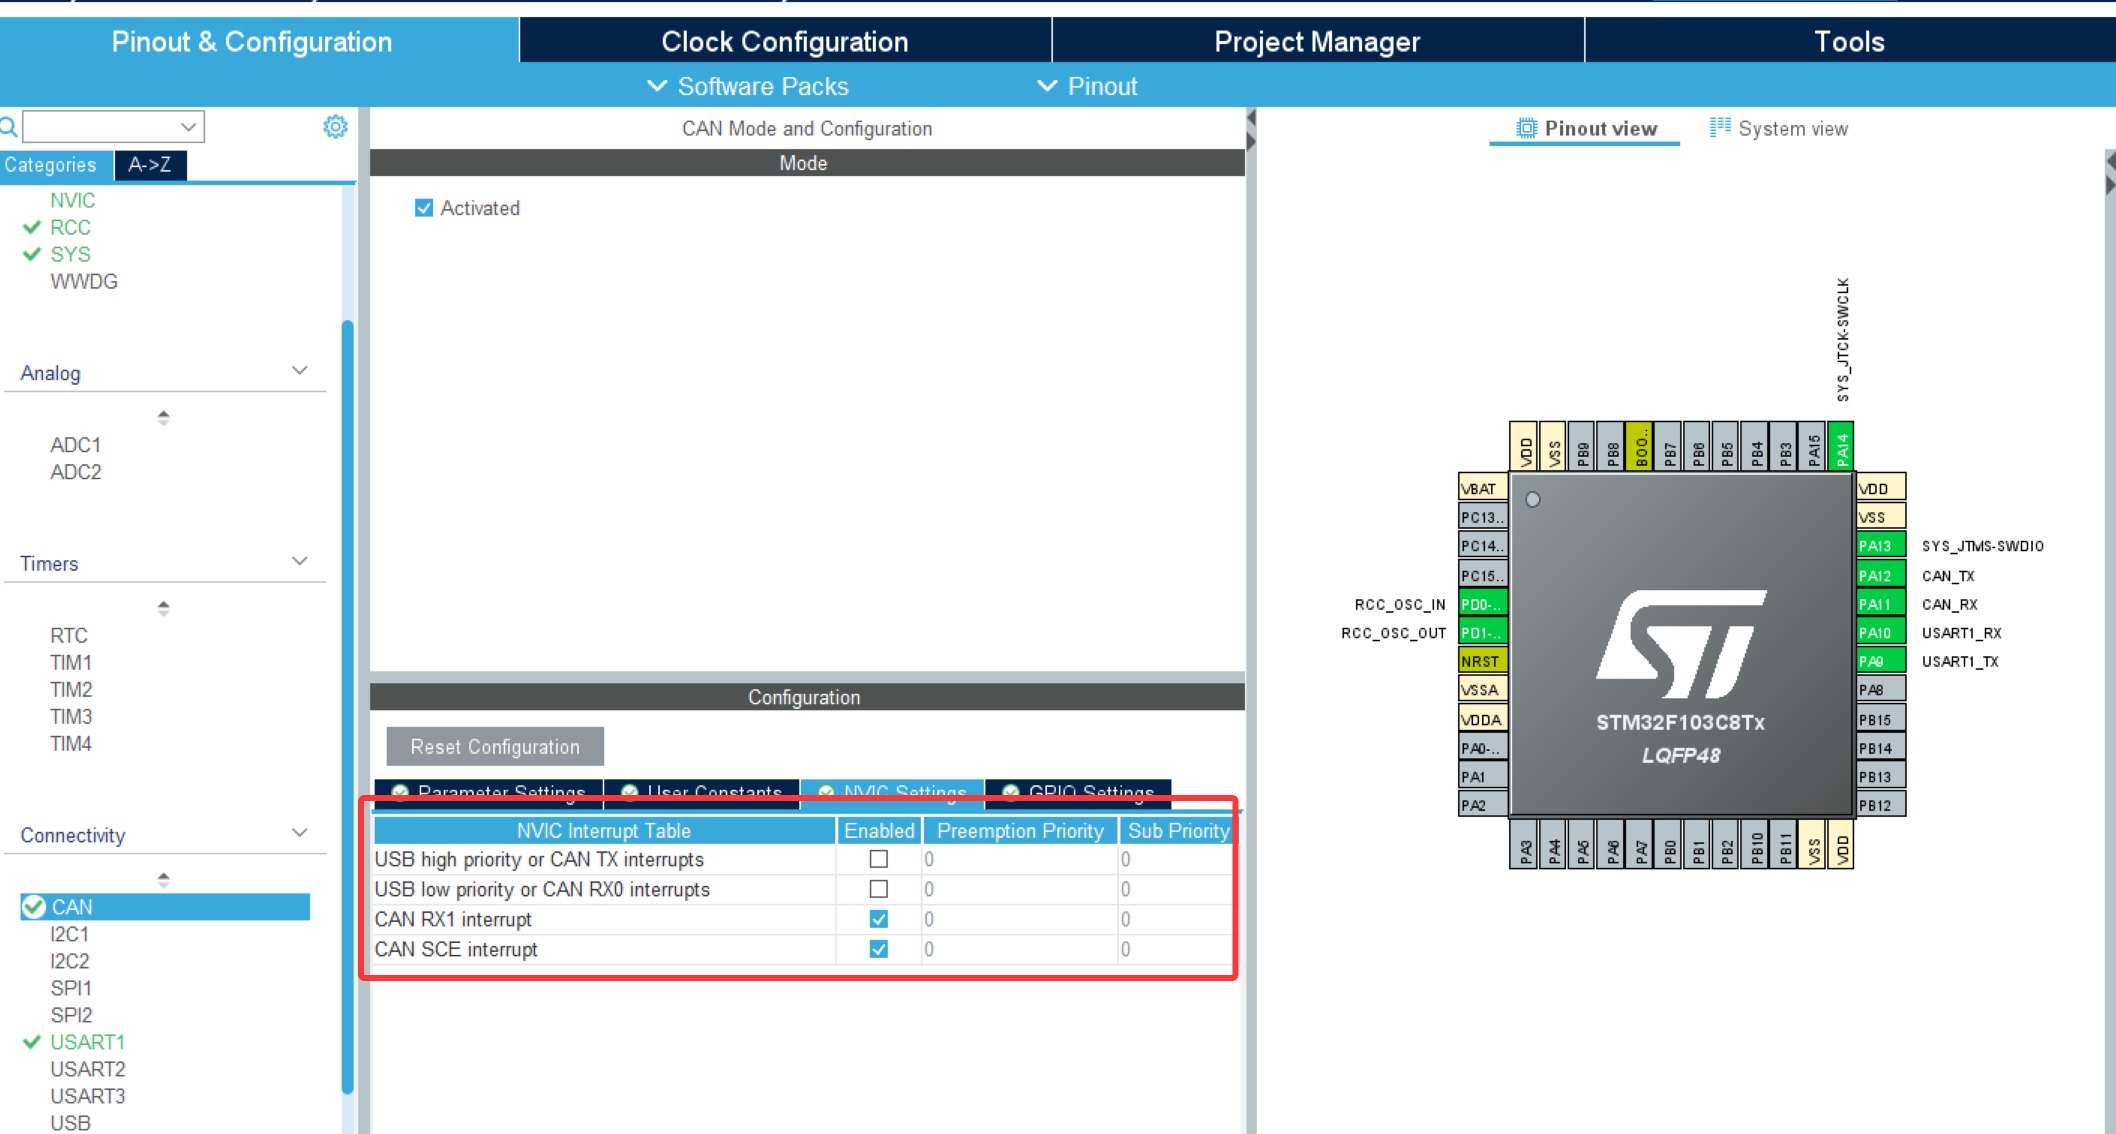This screenshot has width=2116, height=1134.
Task: Switch to the System view
Action: click(x=1779, y=128)
